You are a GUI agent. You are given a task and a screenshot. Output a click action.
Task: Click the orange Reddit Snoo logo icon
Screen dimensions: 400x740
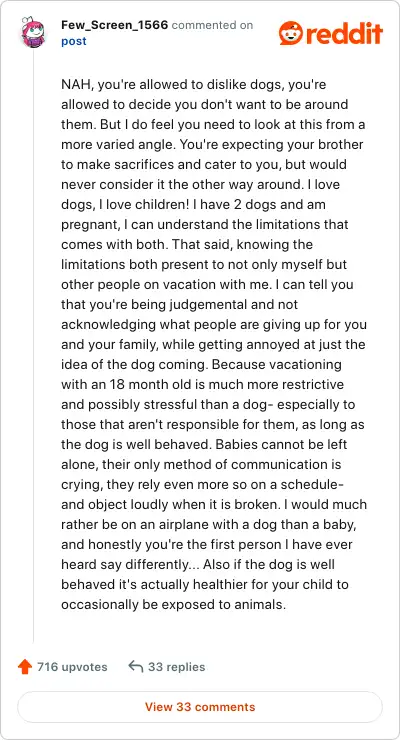click(291, 33)
